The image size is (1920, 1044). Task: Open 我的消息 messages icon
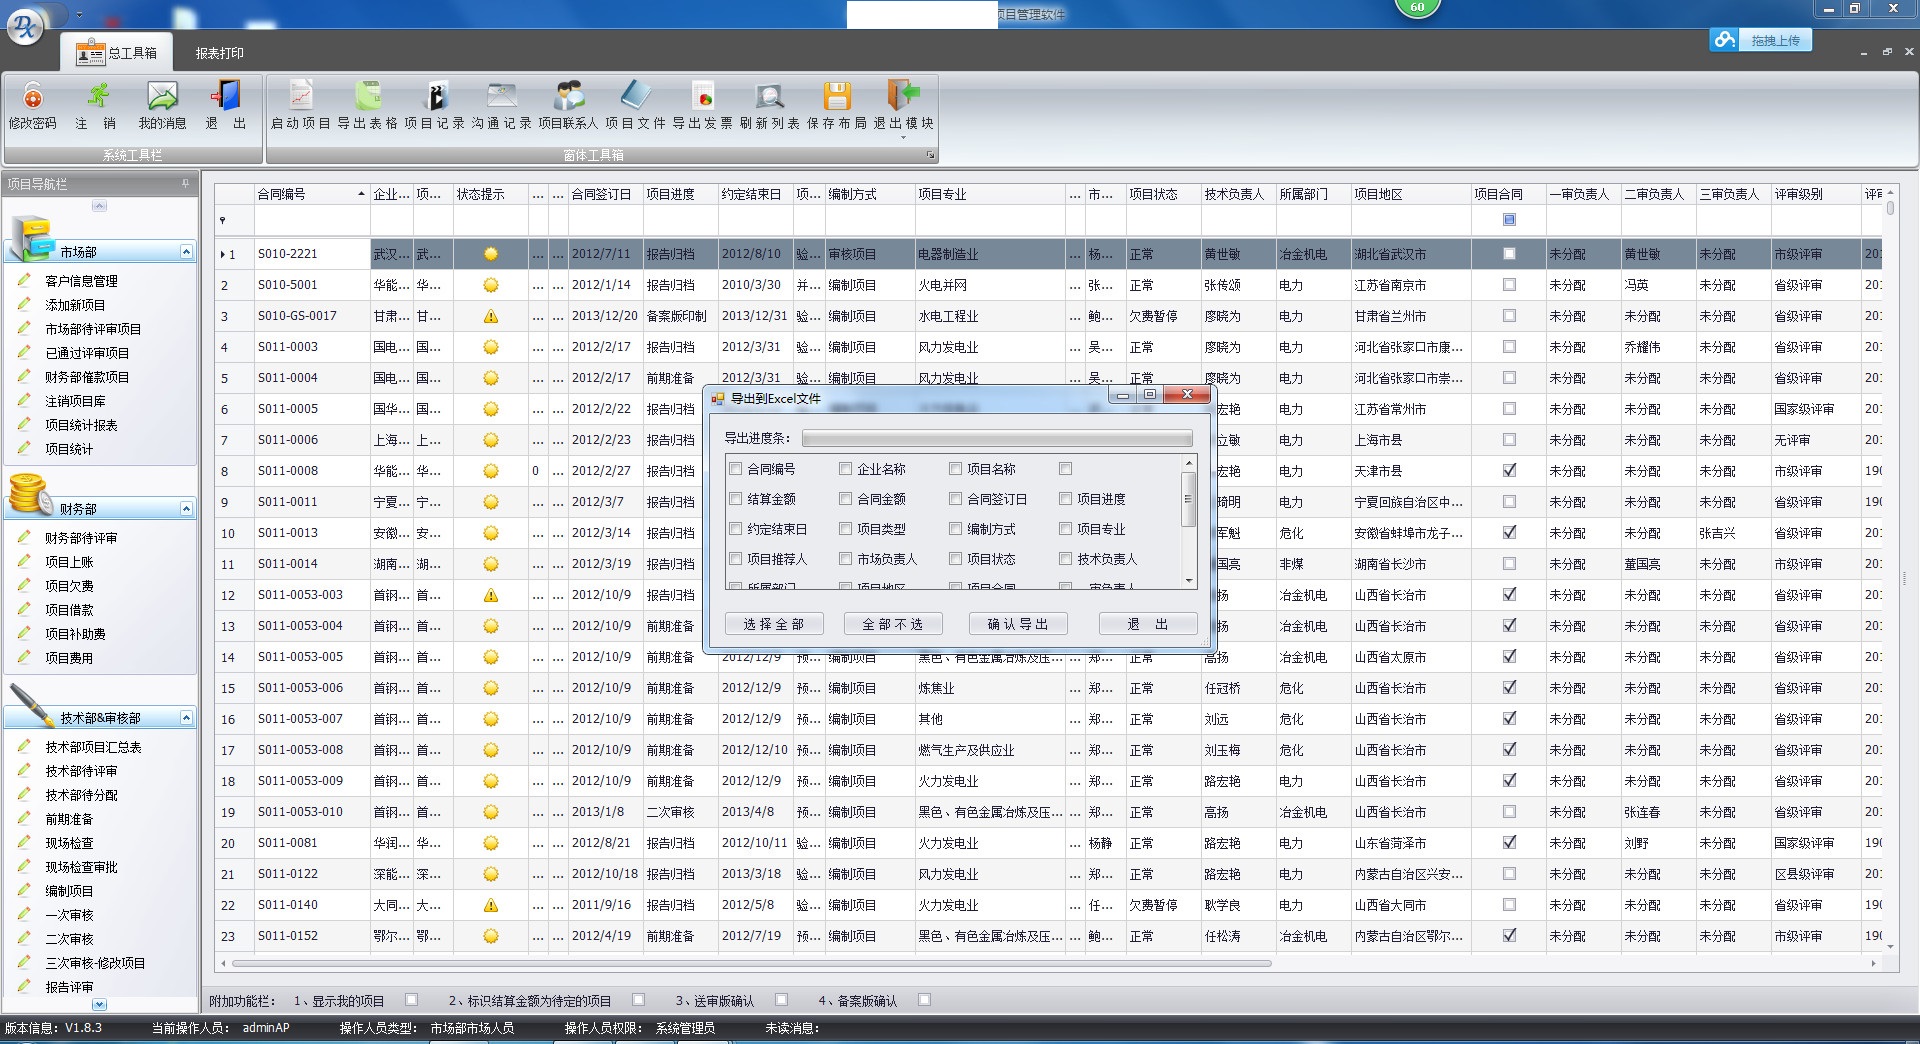[x=162, y=97]
